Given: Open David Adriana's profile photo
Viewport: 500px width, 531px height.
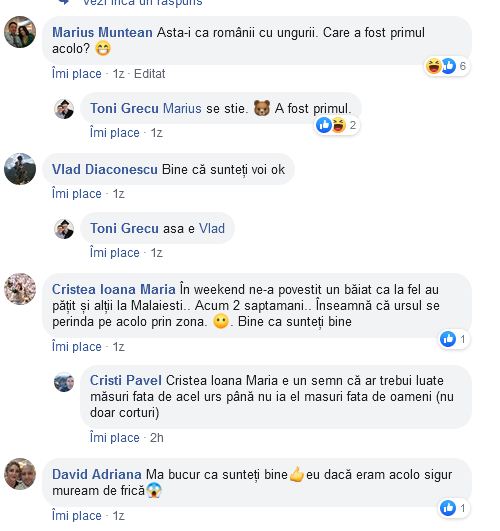Looking at the screenshot, I should (20, 474).
